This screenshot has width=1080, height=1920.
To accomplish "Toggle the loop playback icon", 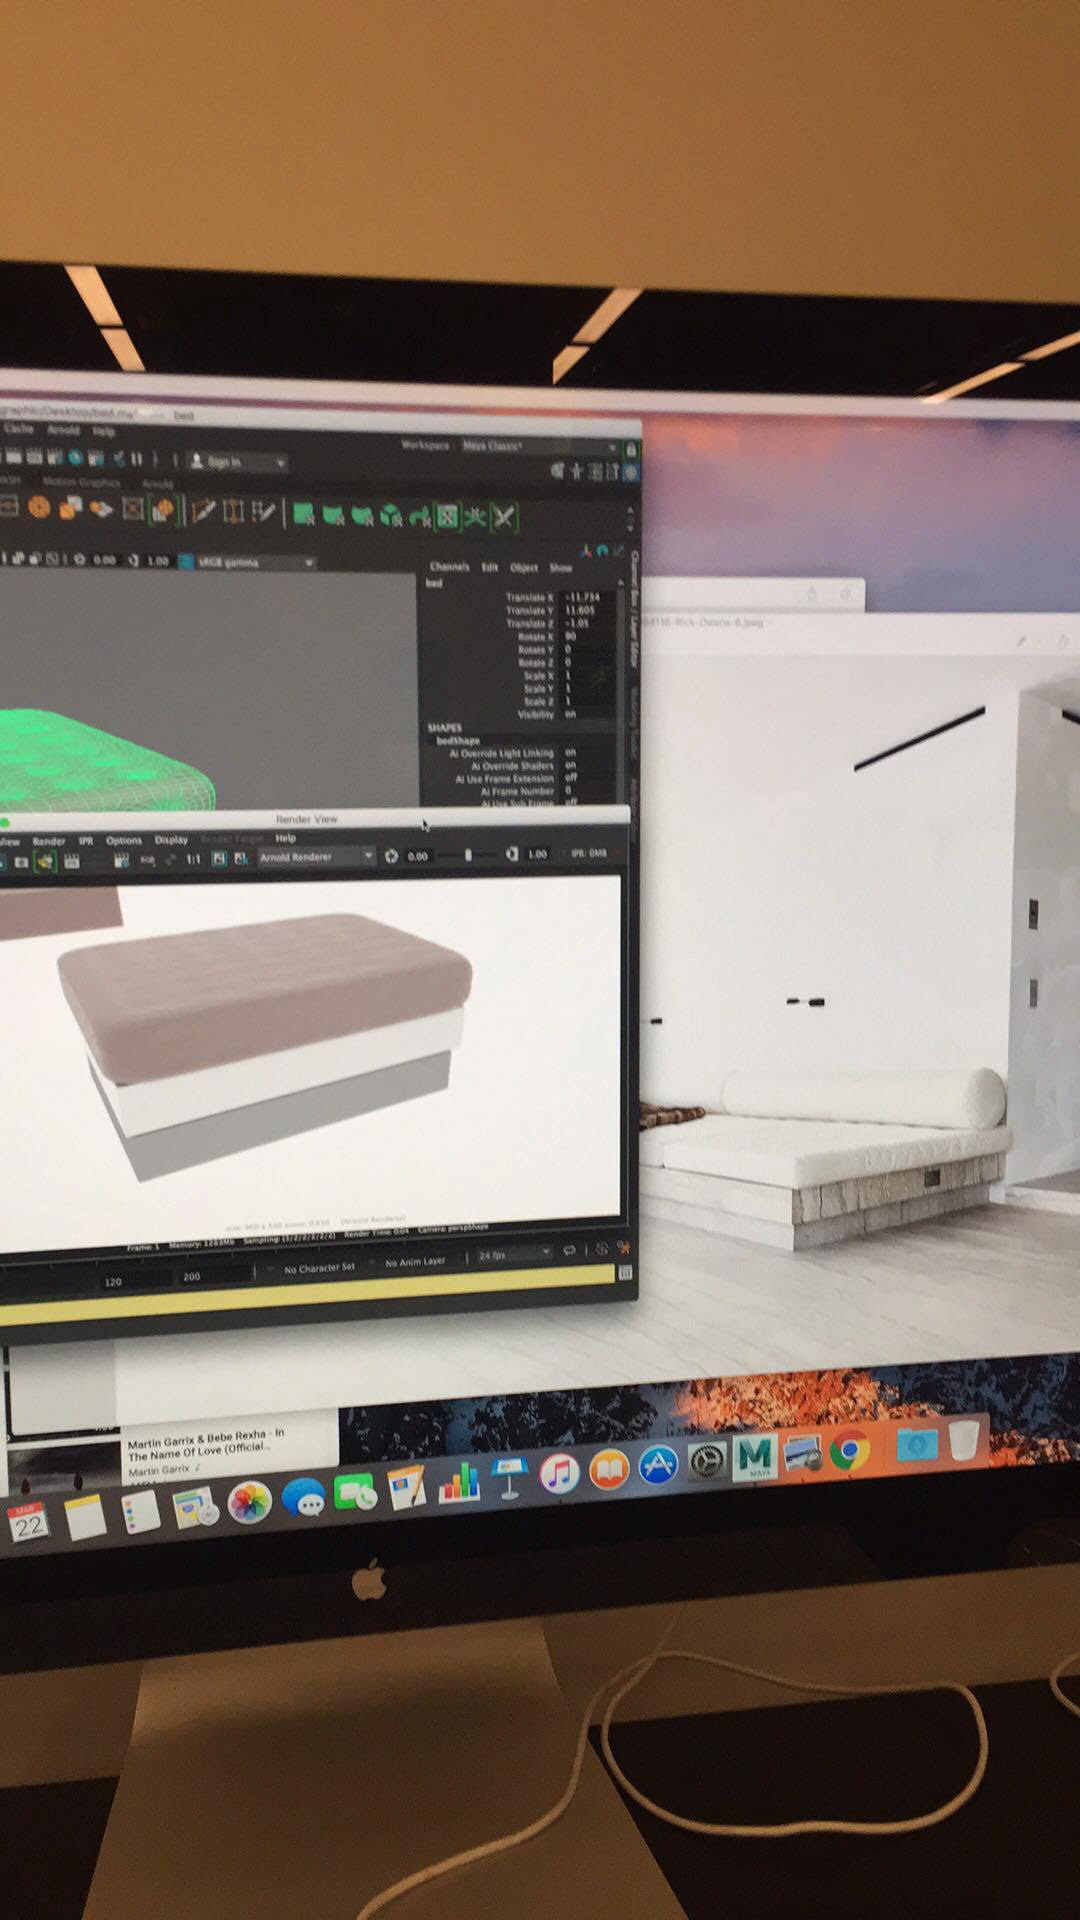I will (570, 1250).
